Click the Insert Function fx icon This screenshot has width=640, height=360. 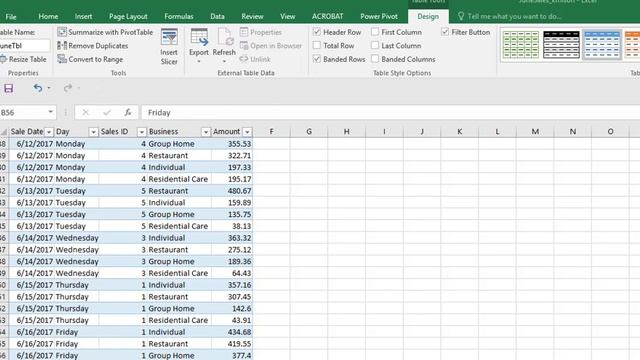click(x=128, y=112)
